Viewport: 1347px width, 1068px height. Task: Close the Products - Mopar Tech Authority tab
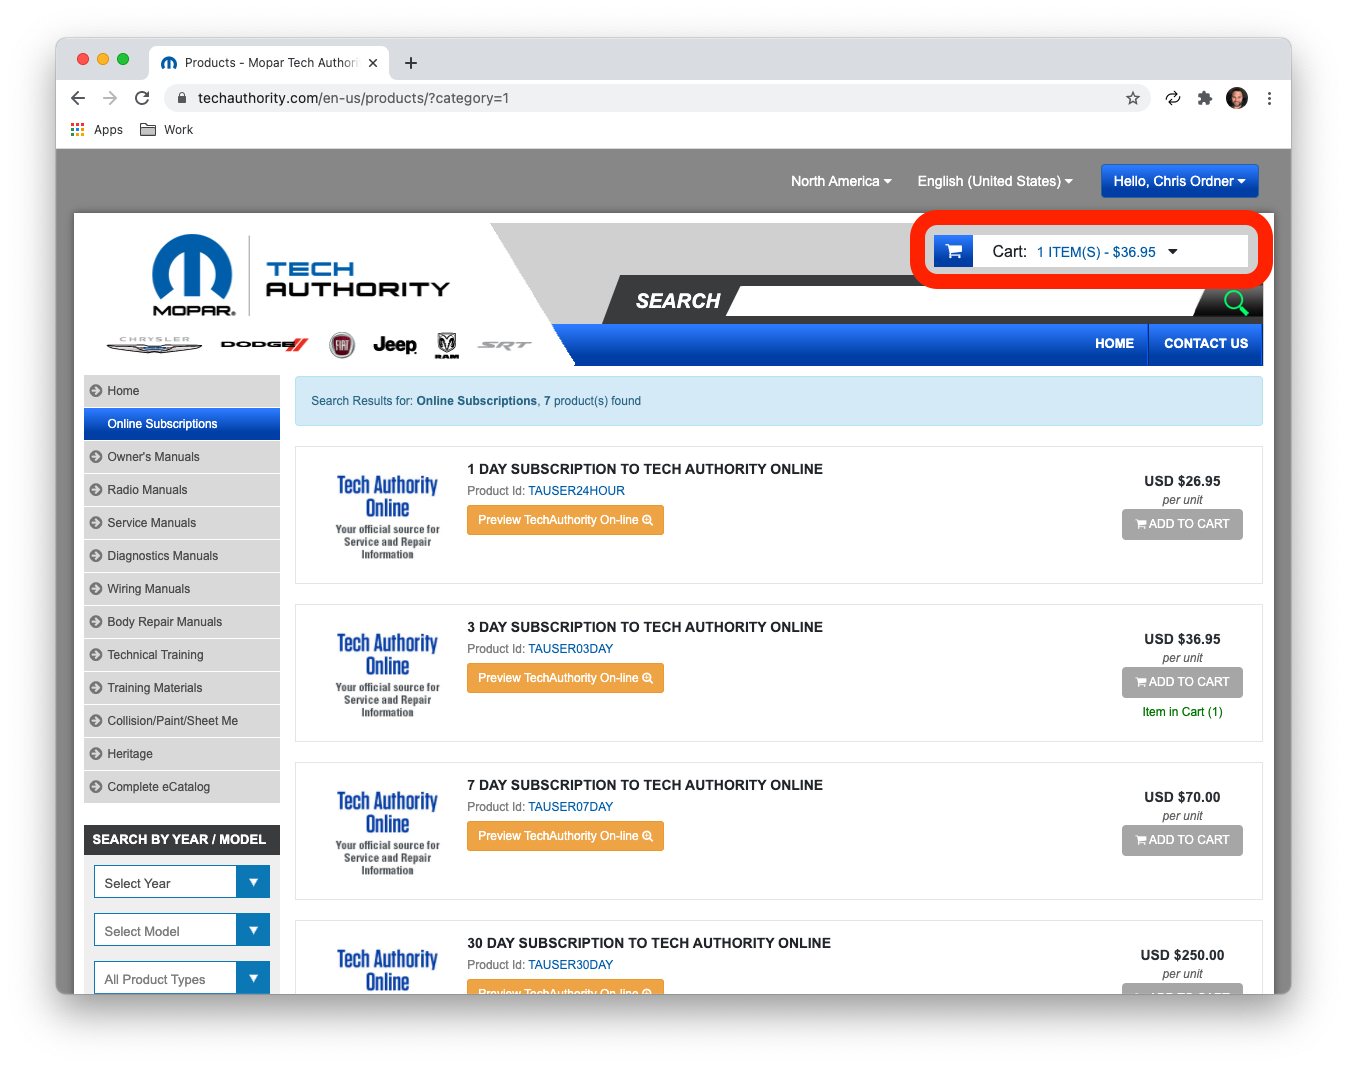373,63
